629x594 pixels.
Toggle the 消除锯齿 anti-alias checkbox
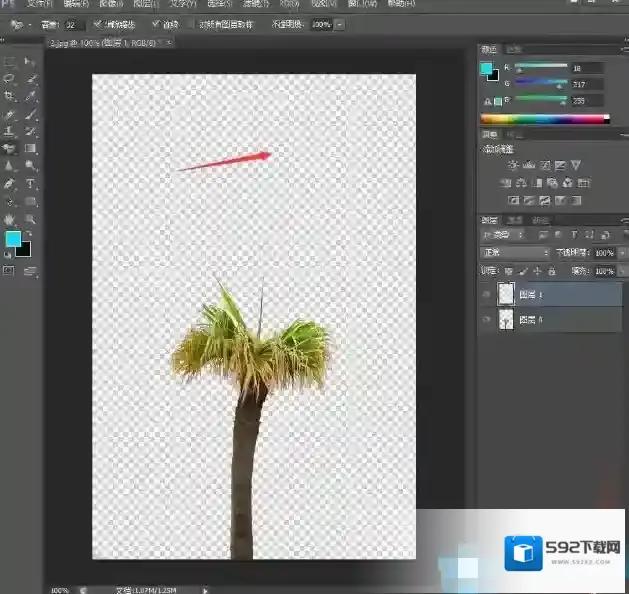coord(97,24)
